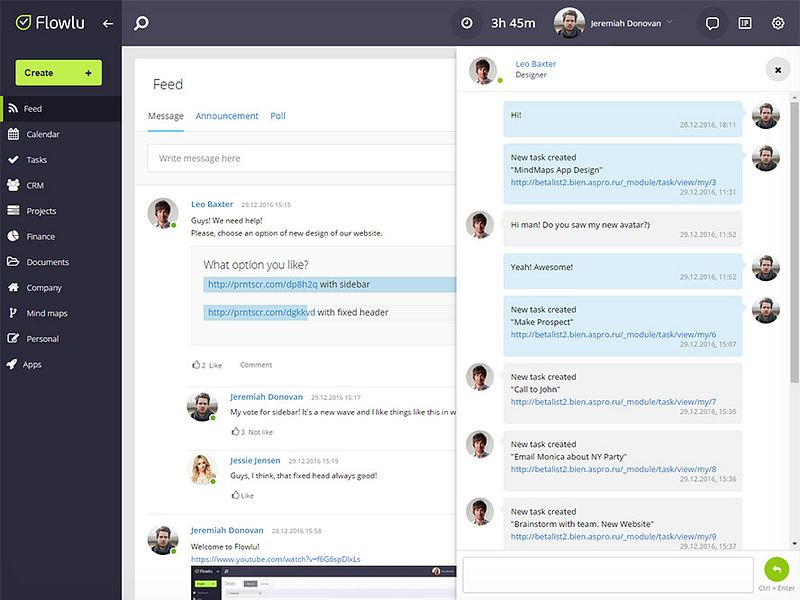Click the CRM people icon
The width and height of the screenshot is (800, 600).
pos(13,185)
